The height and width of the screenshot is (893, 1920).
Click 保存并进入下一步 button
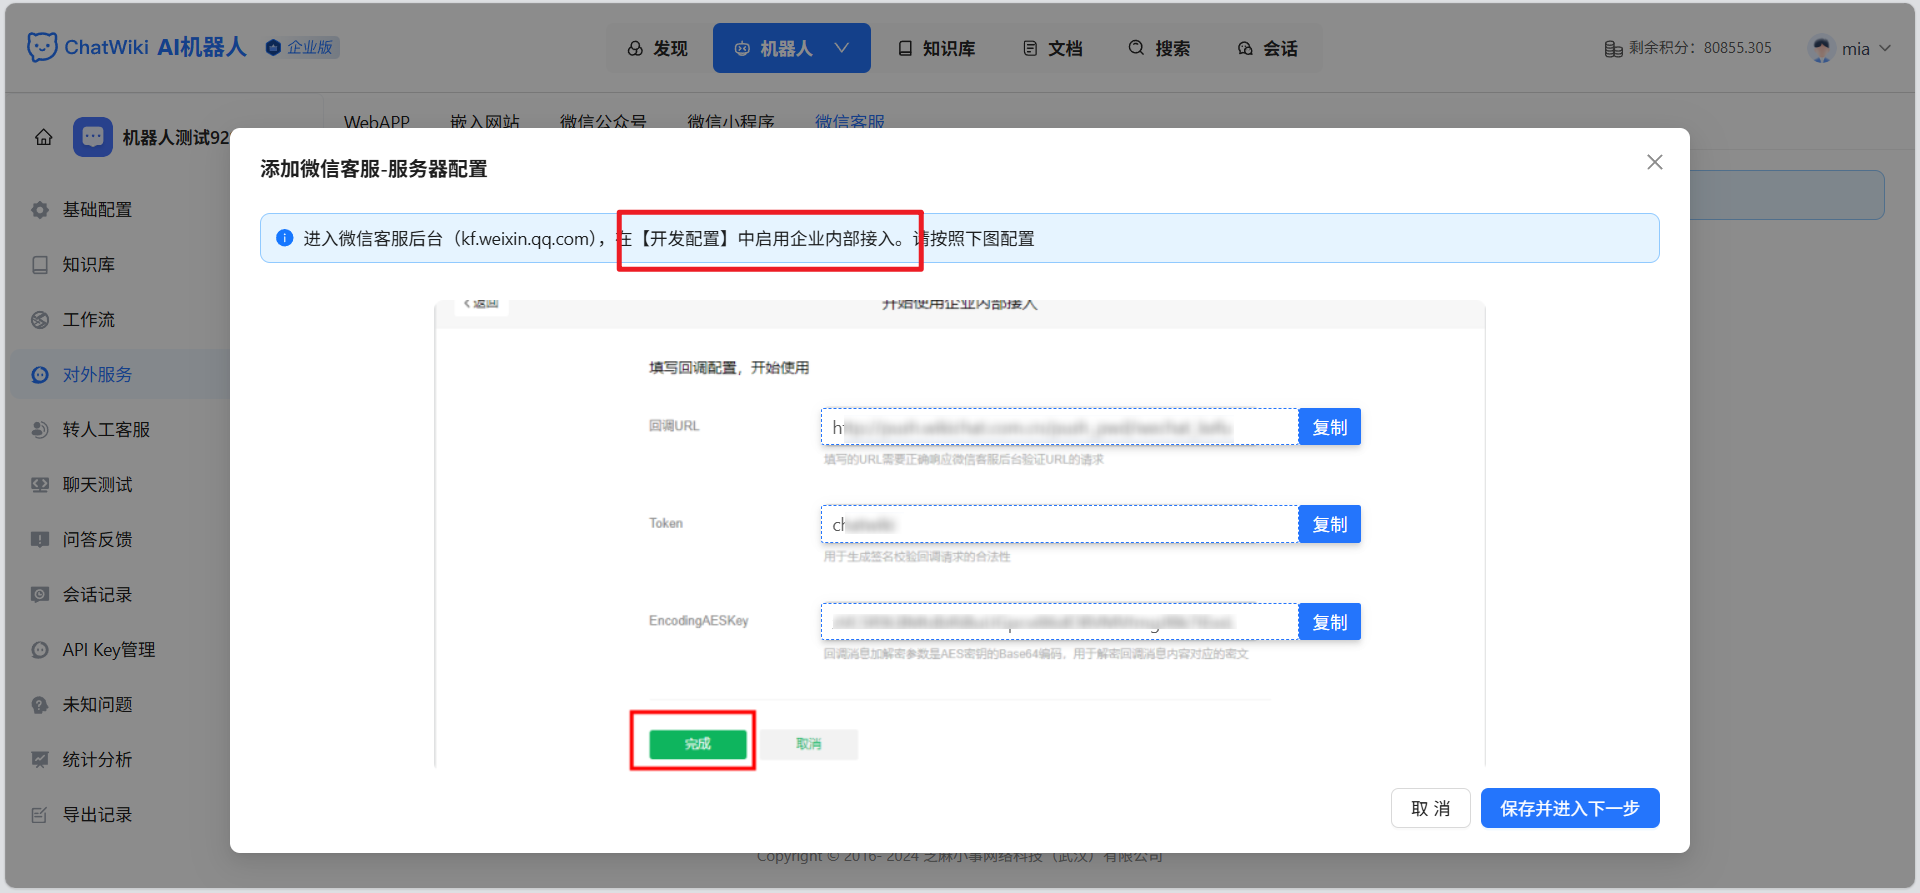[x=1570, y=808]
